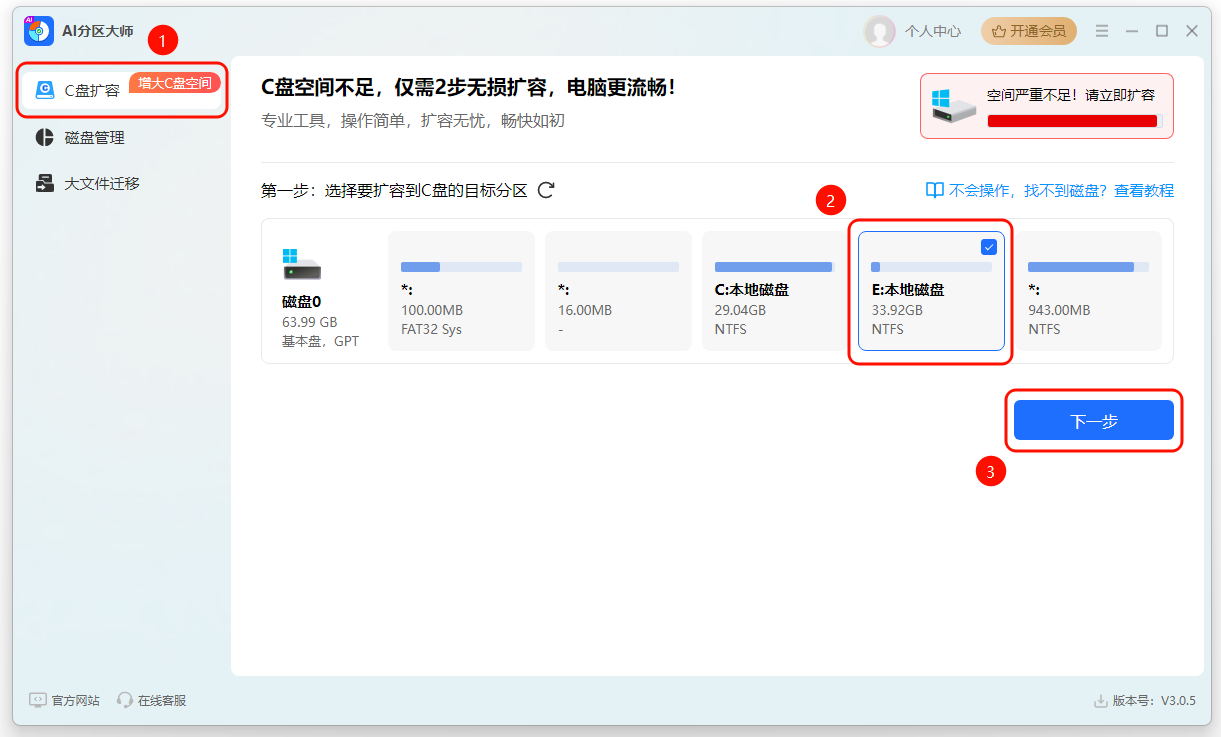Open the hamburger menu in title bar
This screenshot has width=1221, height=737.
click(x=1101, y=31)
